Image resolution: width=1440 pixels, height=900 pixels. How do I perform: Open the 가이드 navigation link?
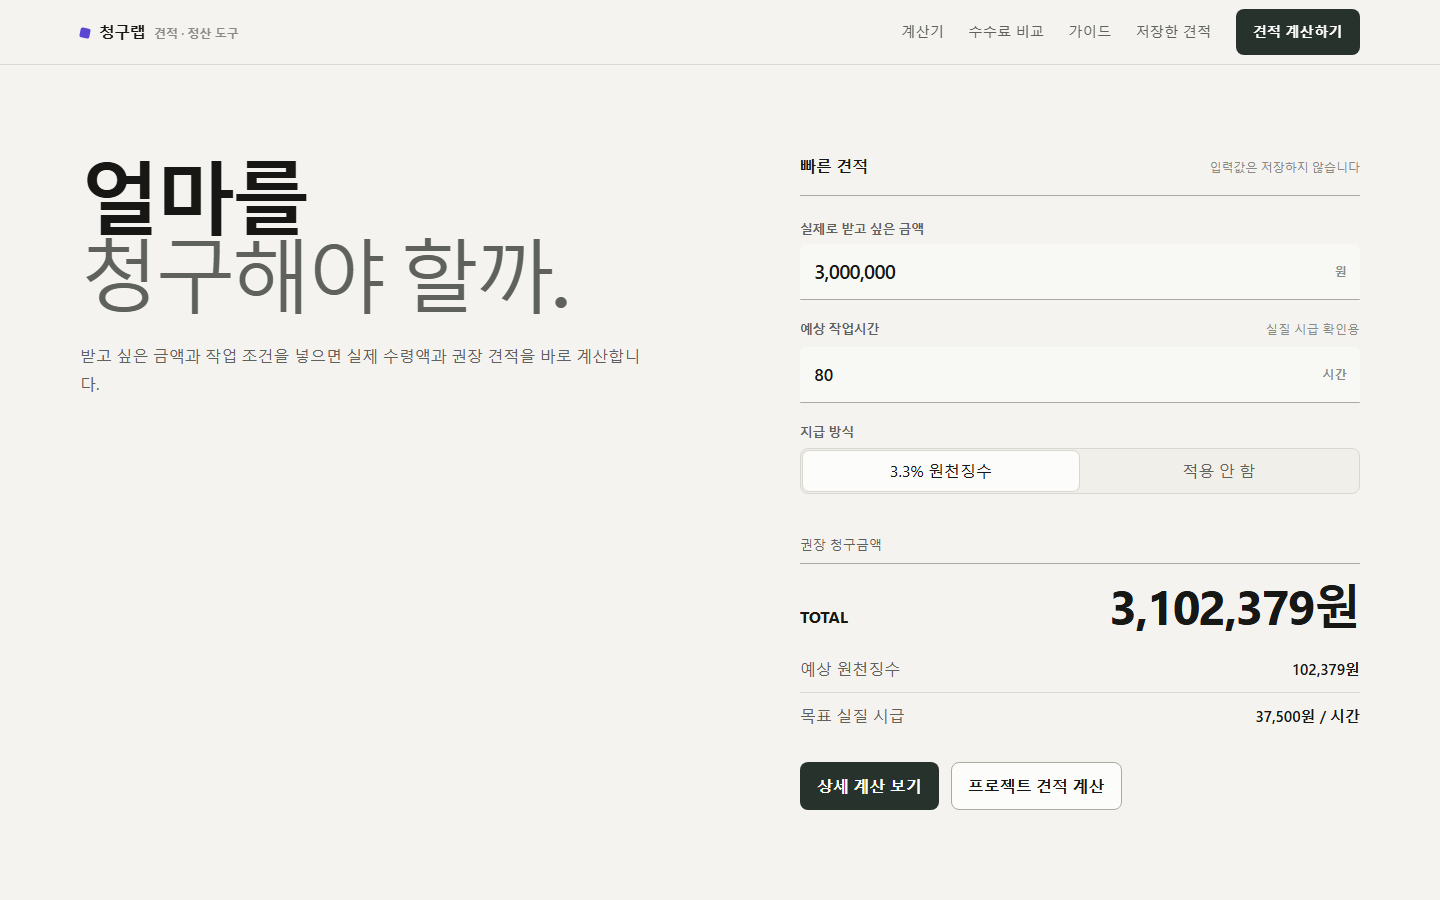1089,32
